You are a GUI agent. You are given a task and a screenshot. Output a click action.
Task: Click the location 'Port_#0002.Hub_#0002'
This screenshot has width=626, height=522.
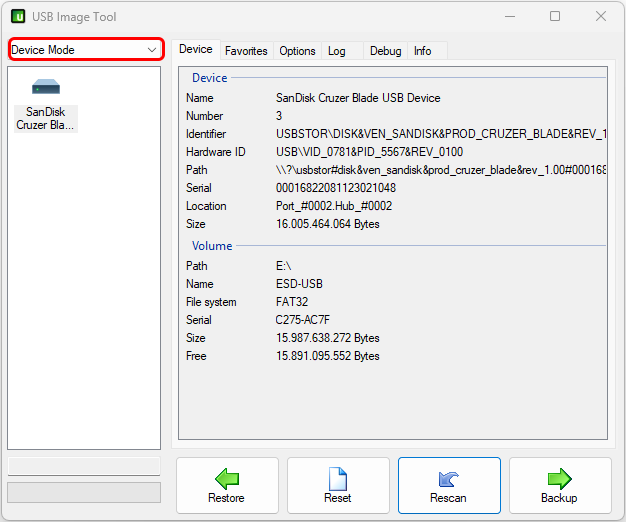pos(334,206)
